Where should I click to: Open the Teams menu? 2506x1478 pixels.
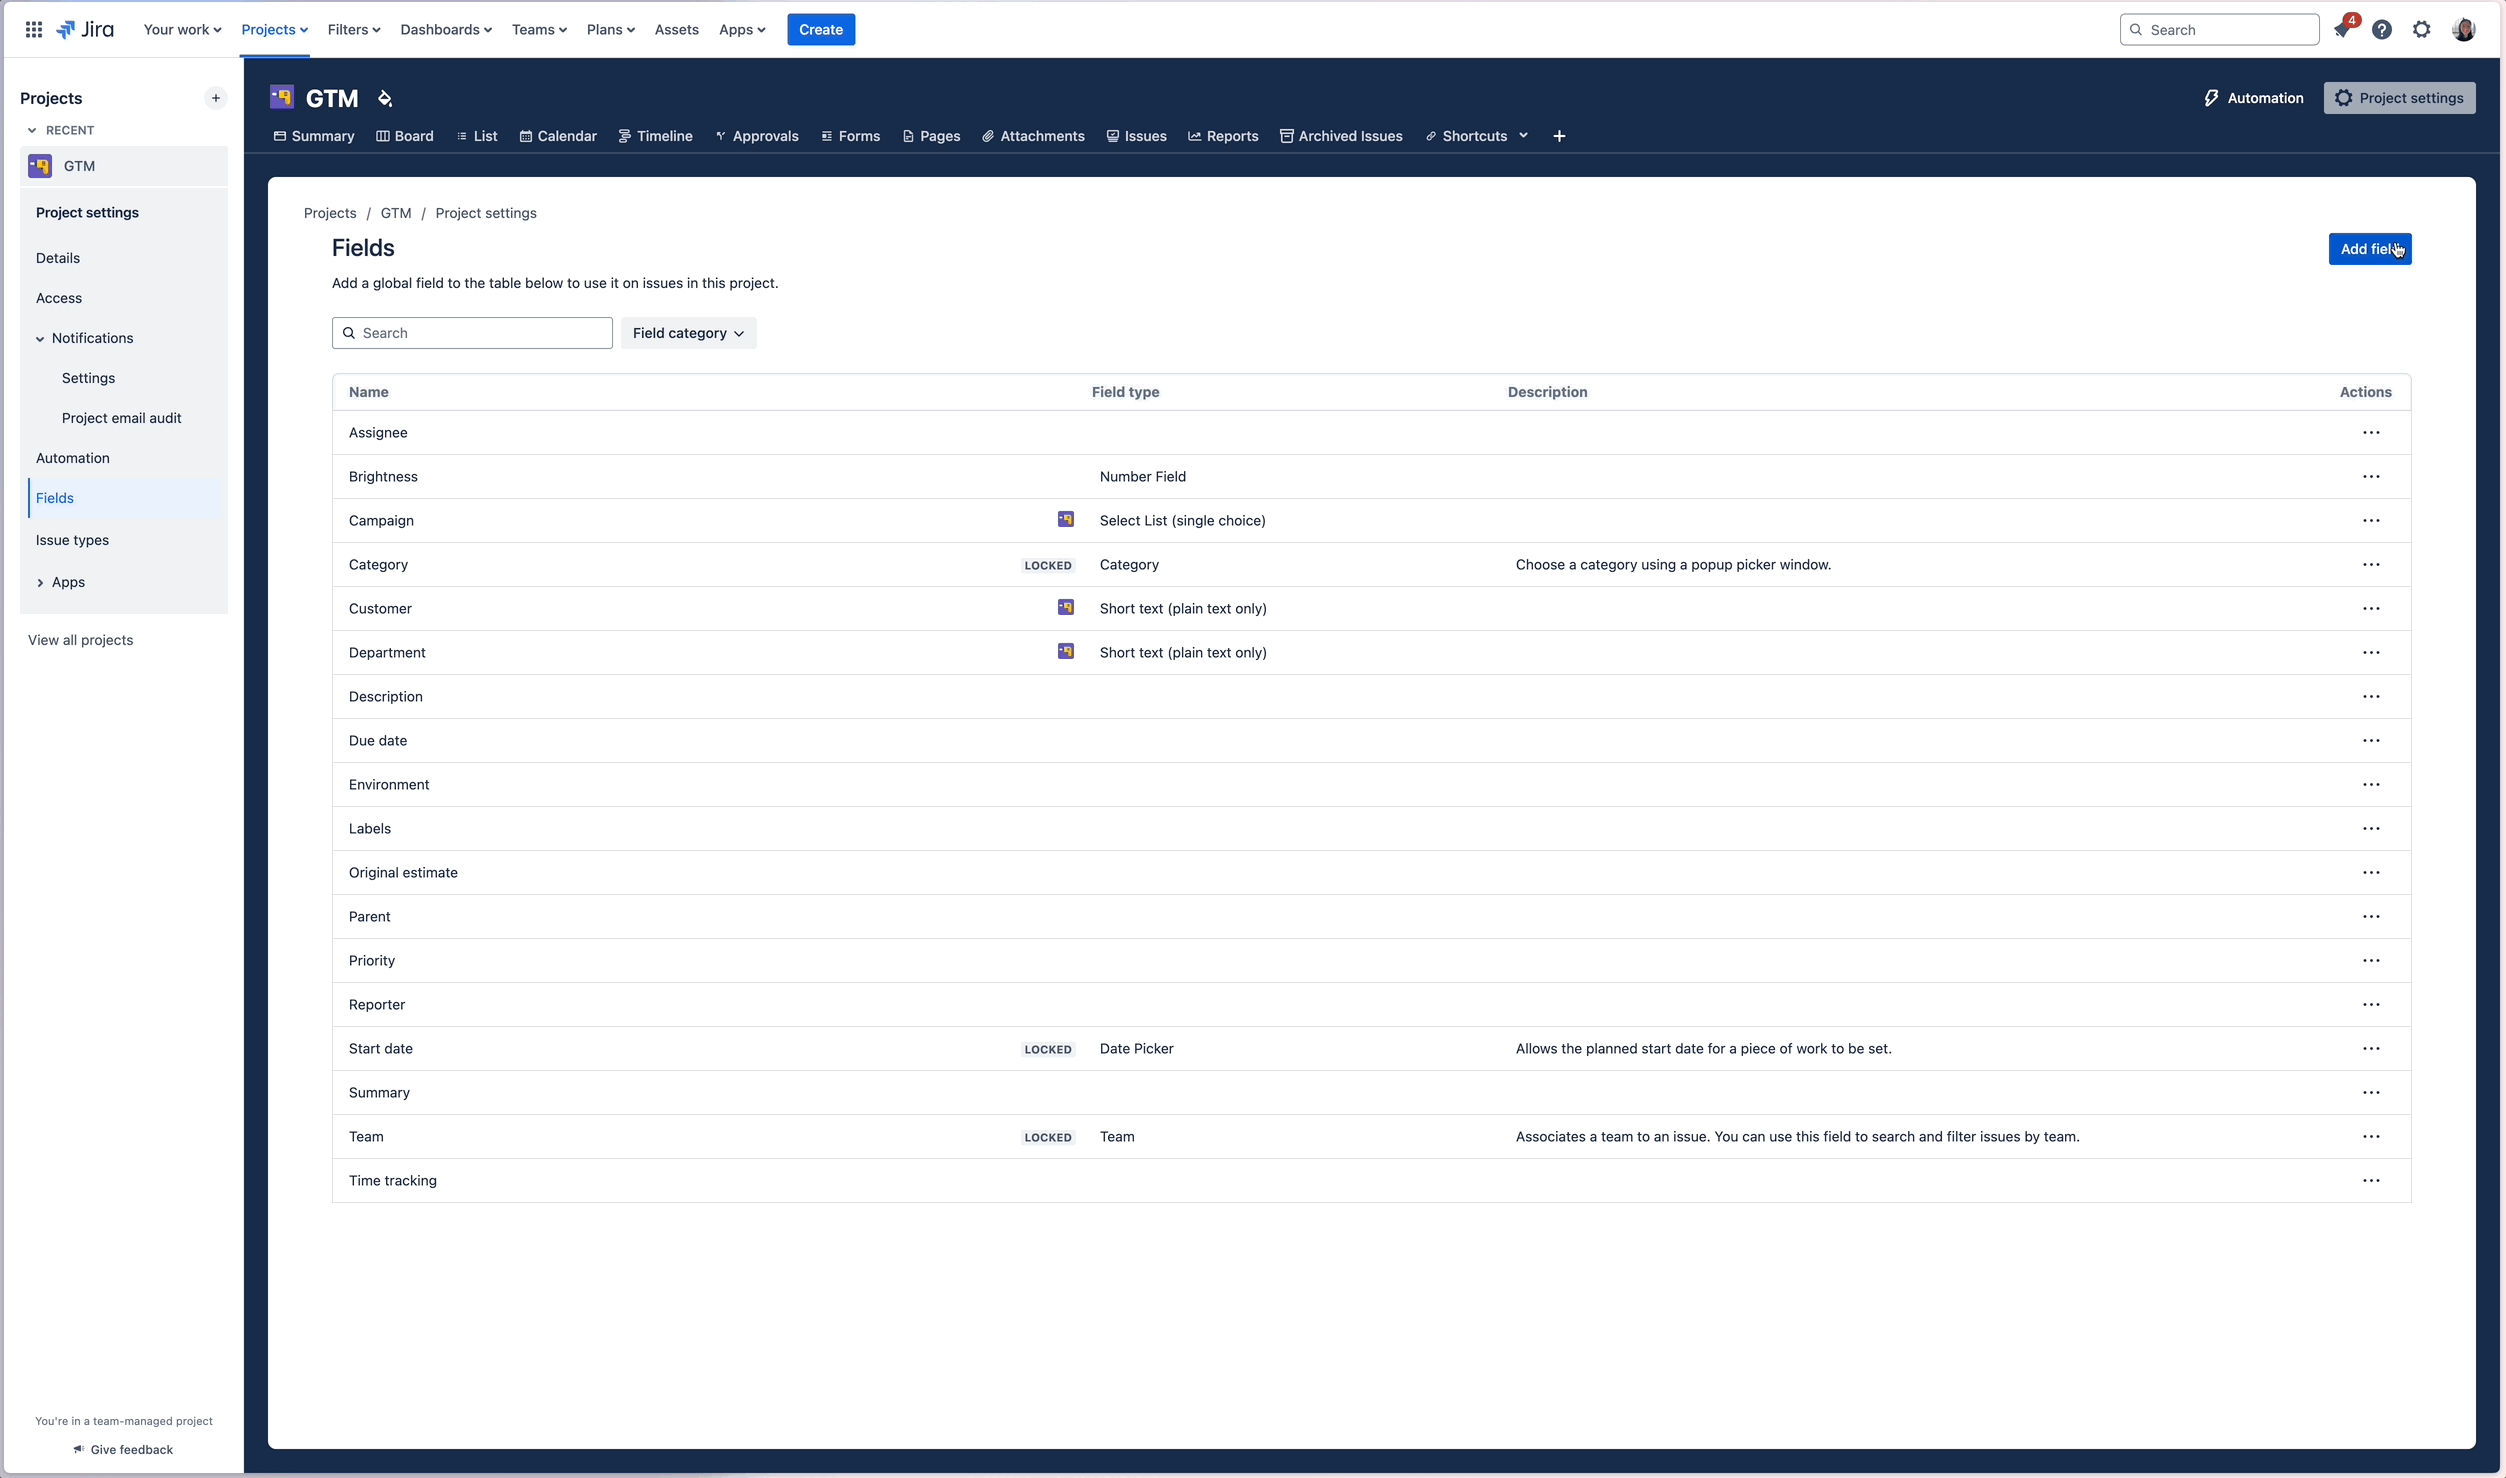(539, 30)
